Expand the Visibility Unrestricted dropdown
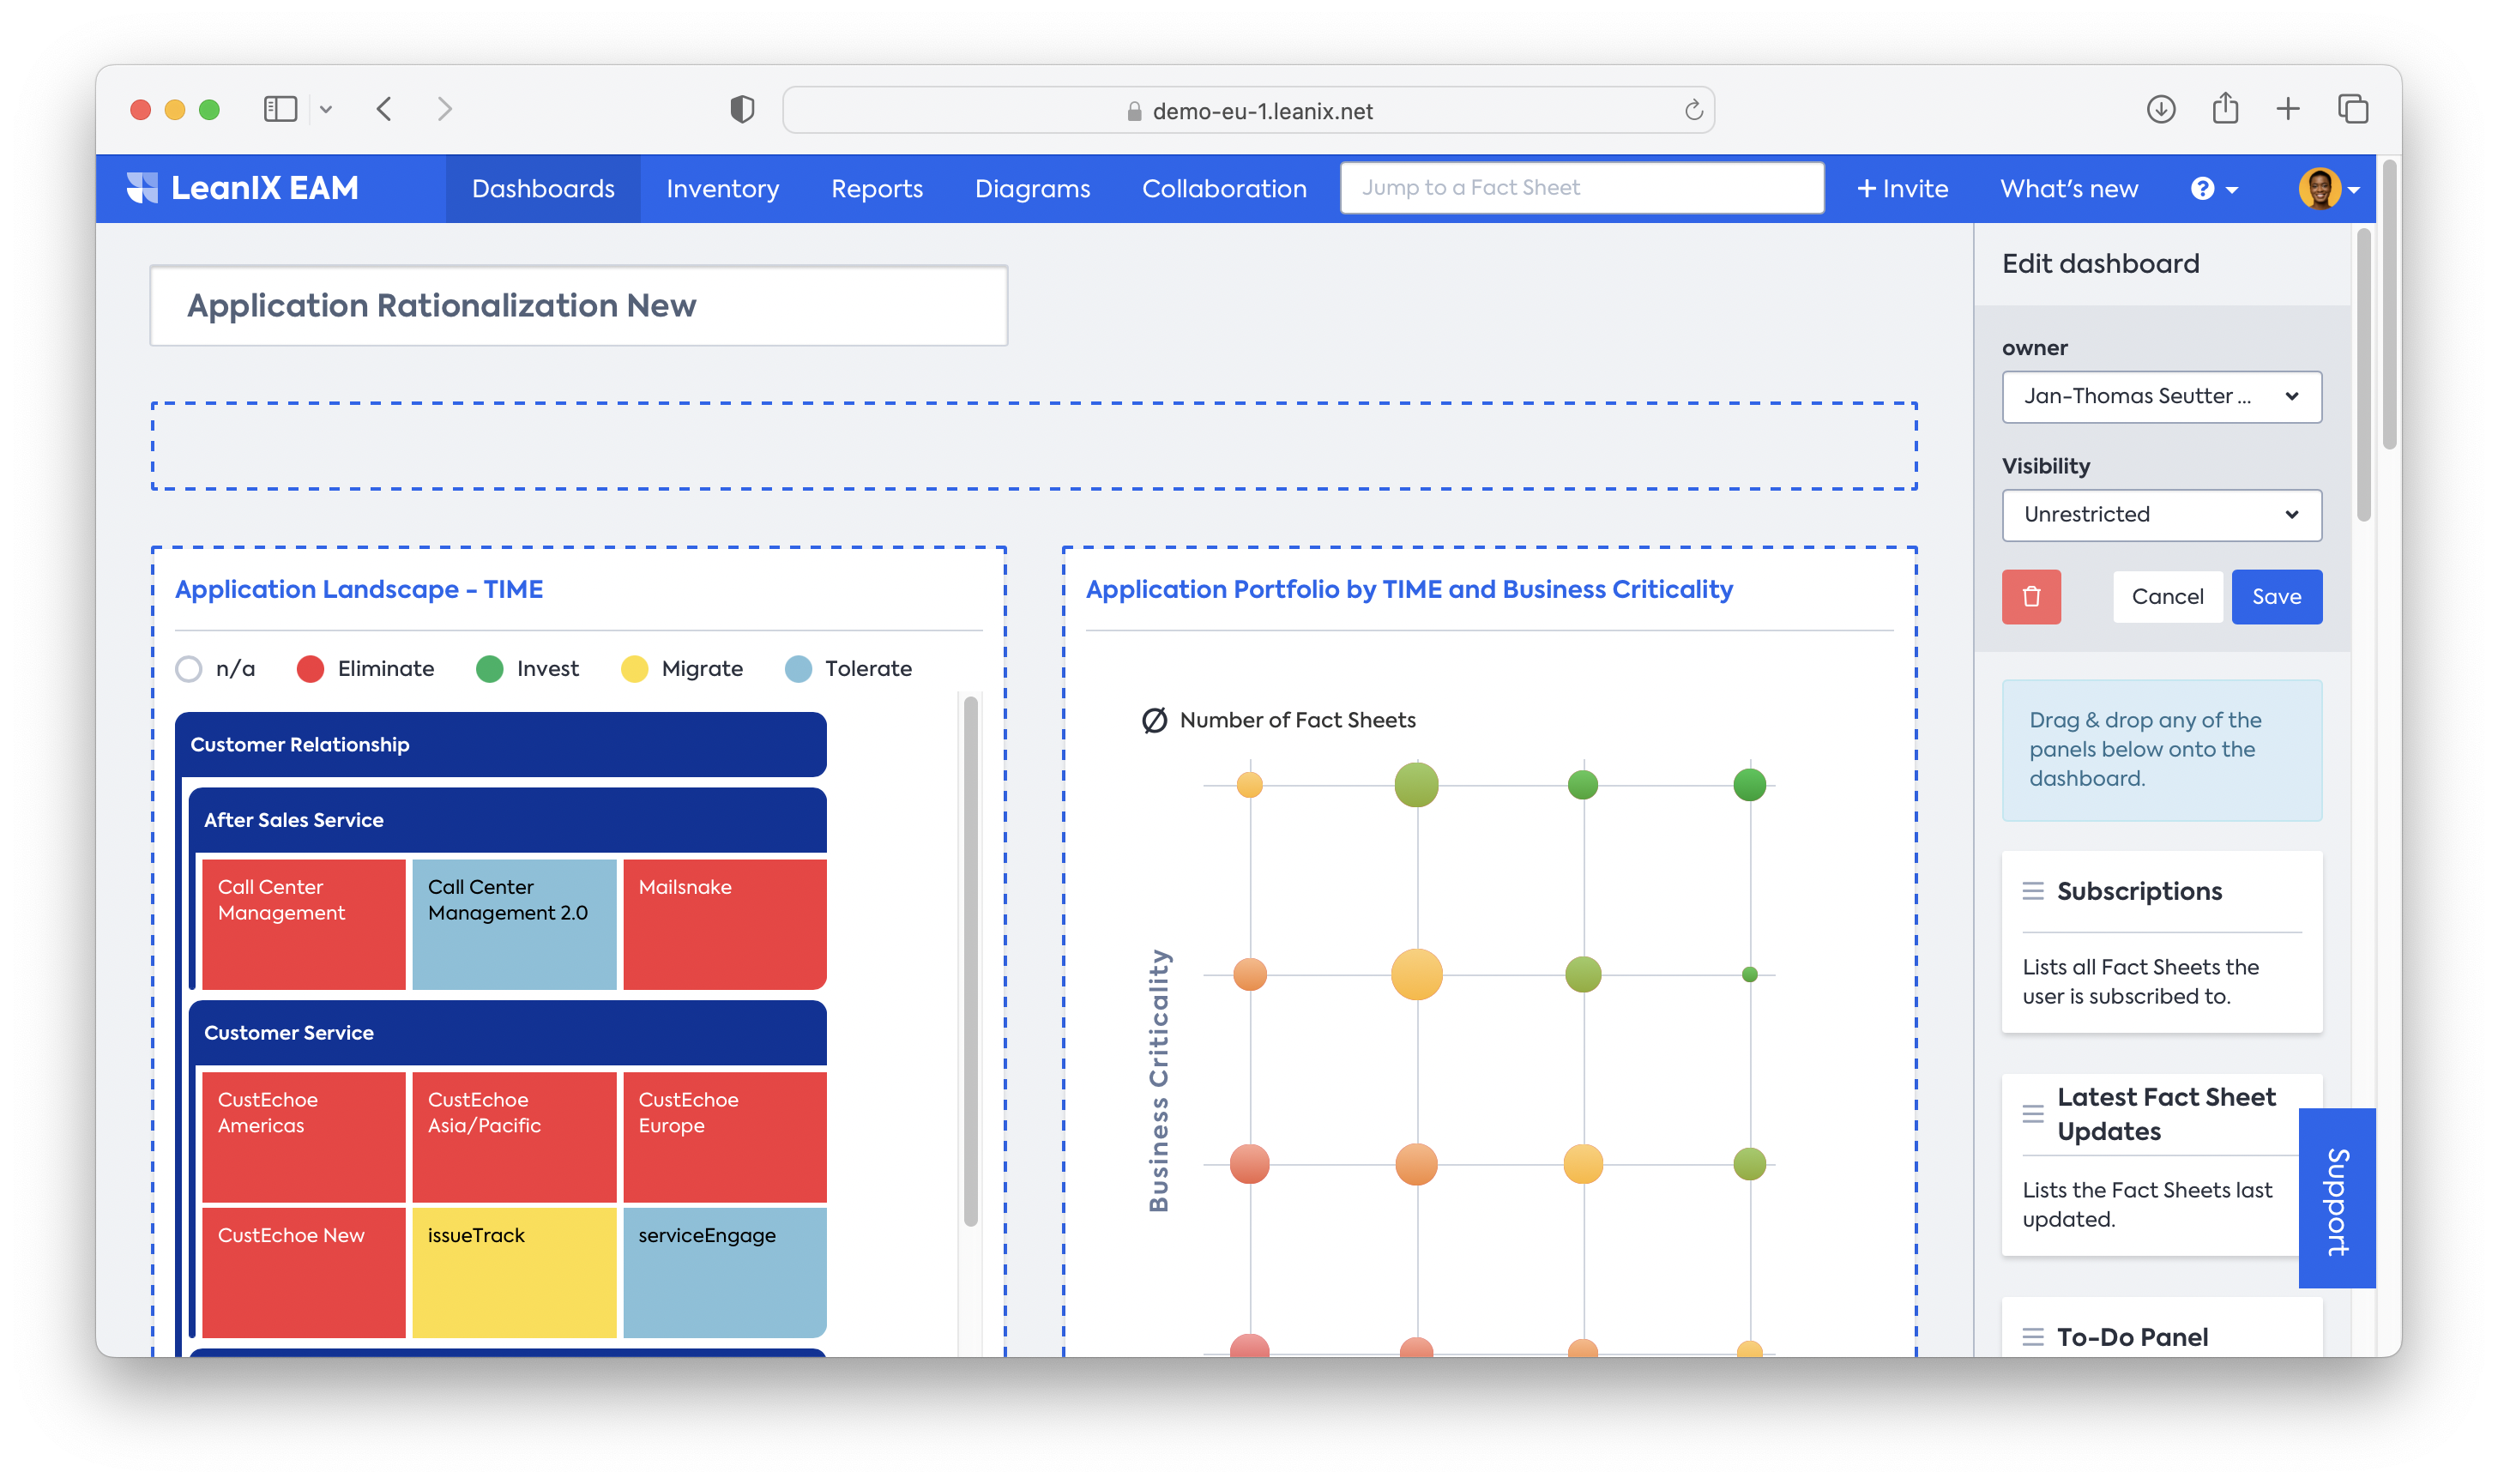Image resolution: width=2498 pixels, height=1484 pixels. tap(2160, 515)
